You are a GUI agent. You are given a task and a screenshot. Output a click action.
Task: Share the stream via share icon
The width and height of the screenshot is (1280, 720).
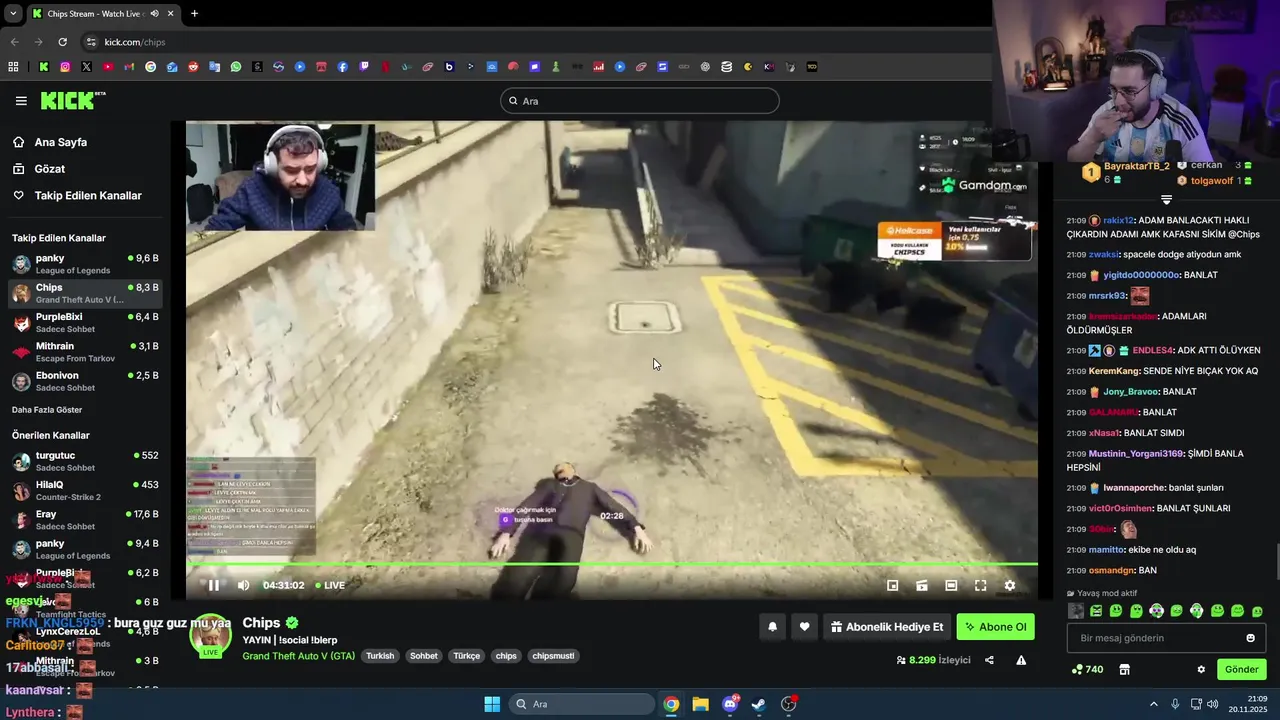(x=989, y=660)
